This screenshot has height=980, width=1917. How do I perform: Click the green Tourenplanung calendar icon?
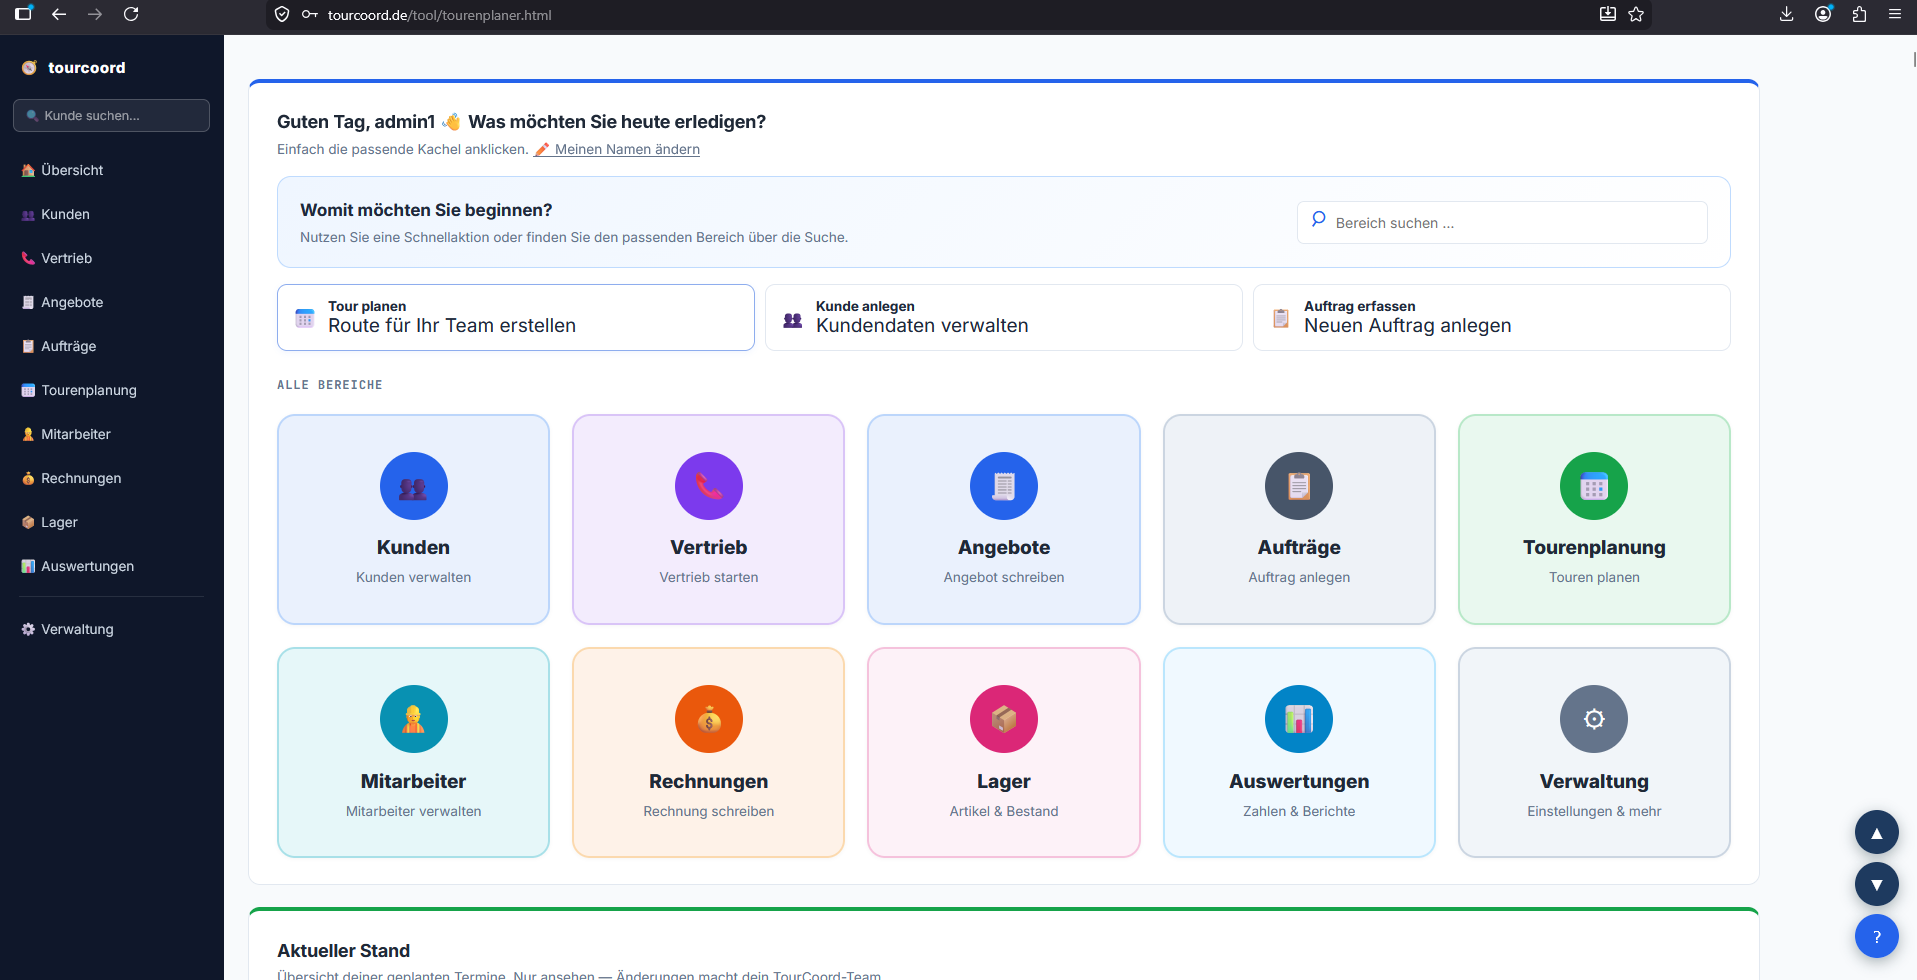pyautogui.click(x=1594, y=486)
